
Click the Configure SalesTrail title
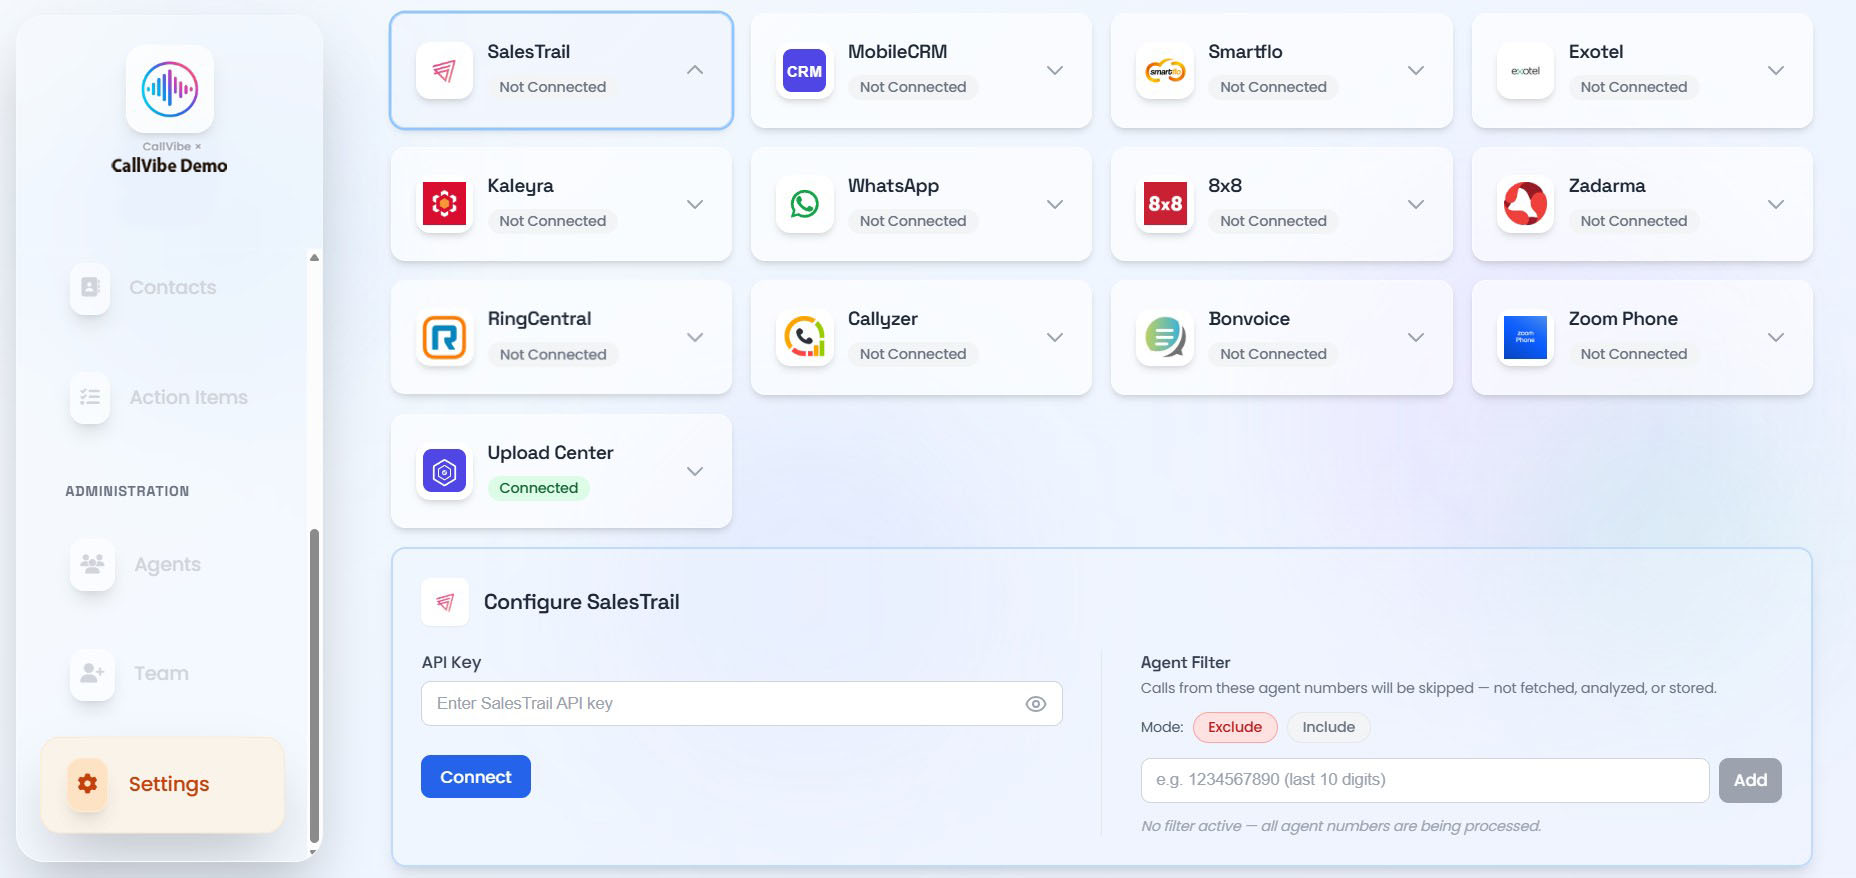click(582, 602)
